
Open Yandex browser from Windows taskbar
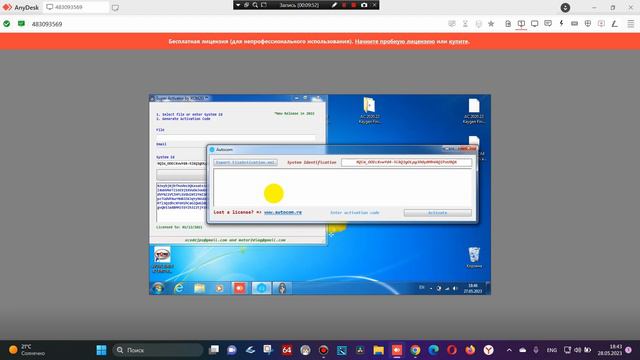point(489,350)
